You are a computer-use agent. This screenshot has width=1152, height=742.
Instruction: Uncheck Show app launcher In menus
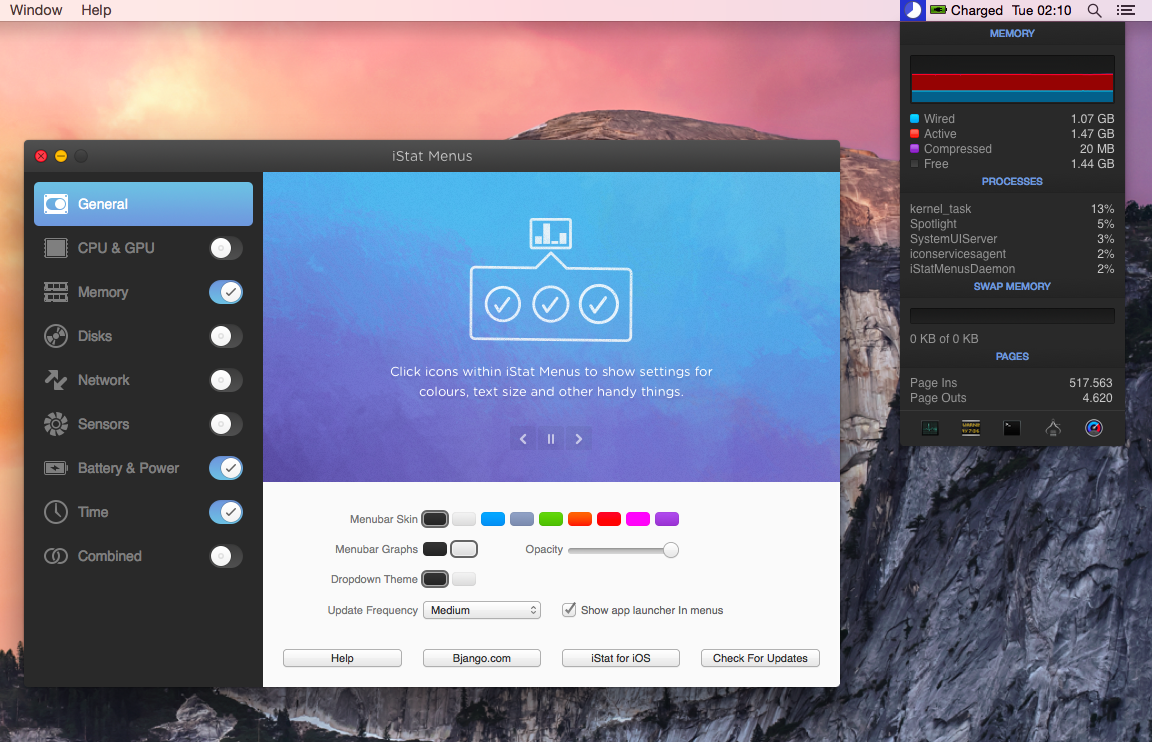(x=568, y=610)
